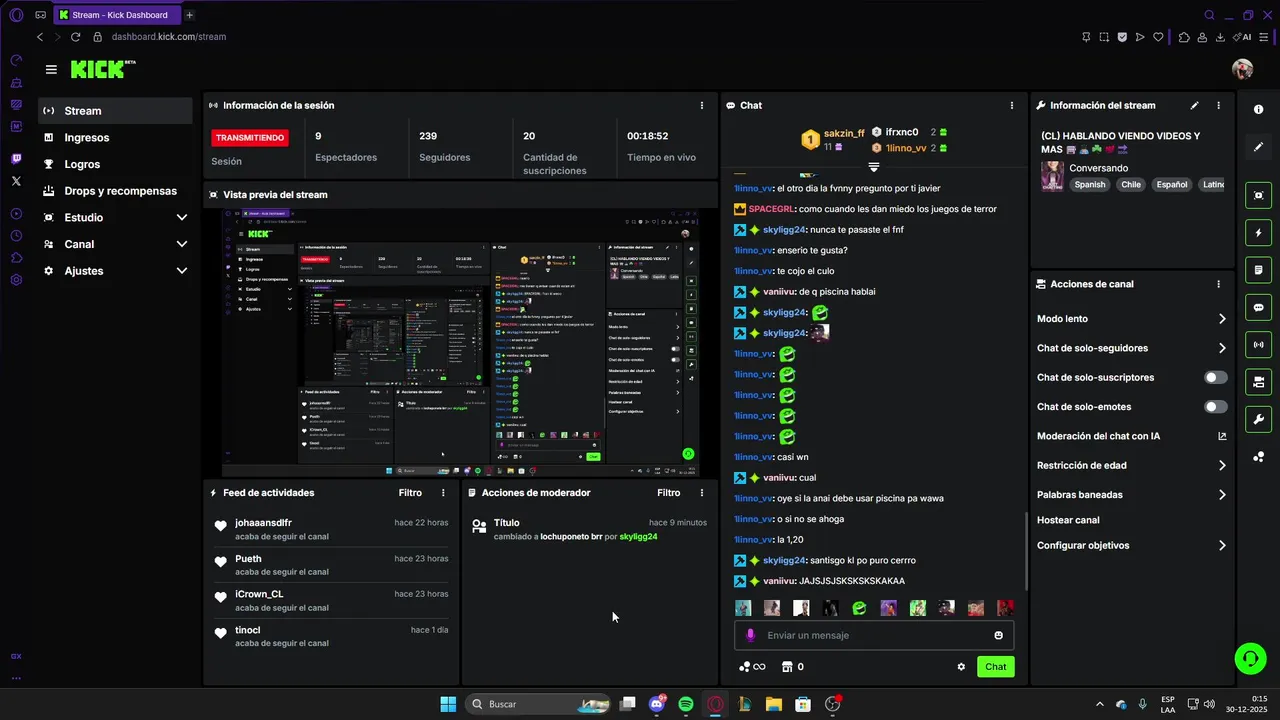
Task: Toggle the lightning bolt widget icon
Action: pos(1259,233)
